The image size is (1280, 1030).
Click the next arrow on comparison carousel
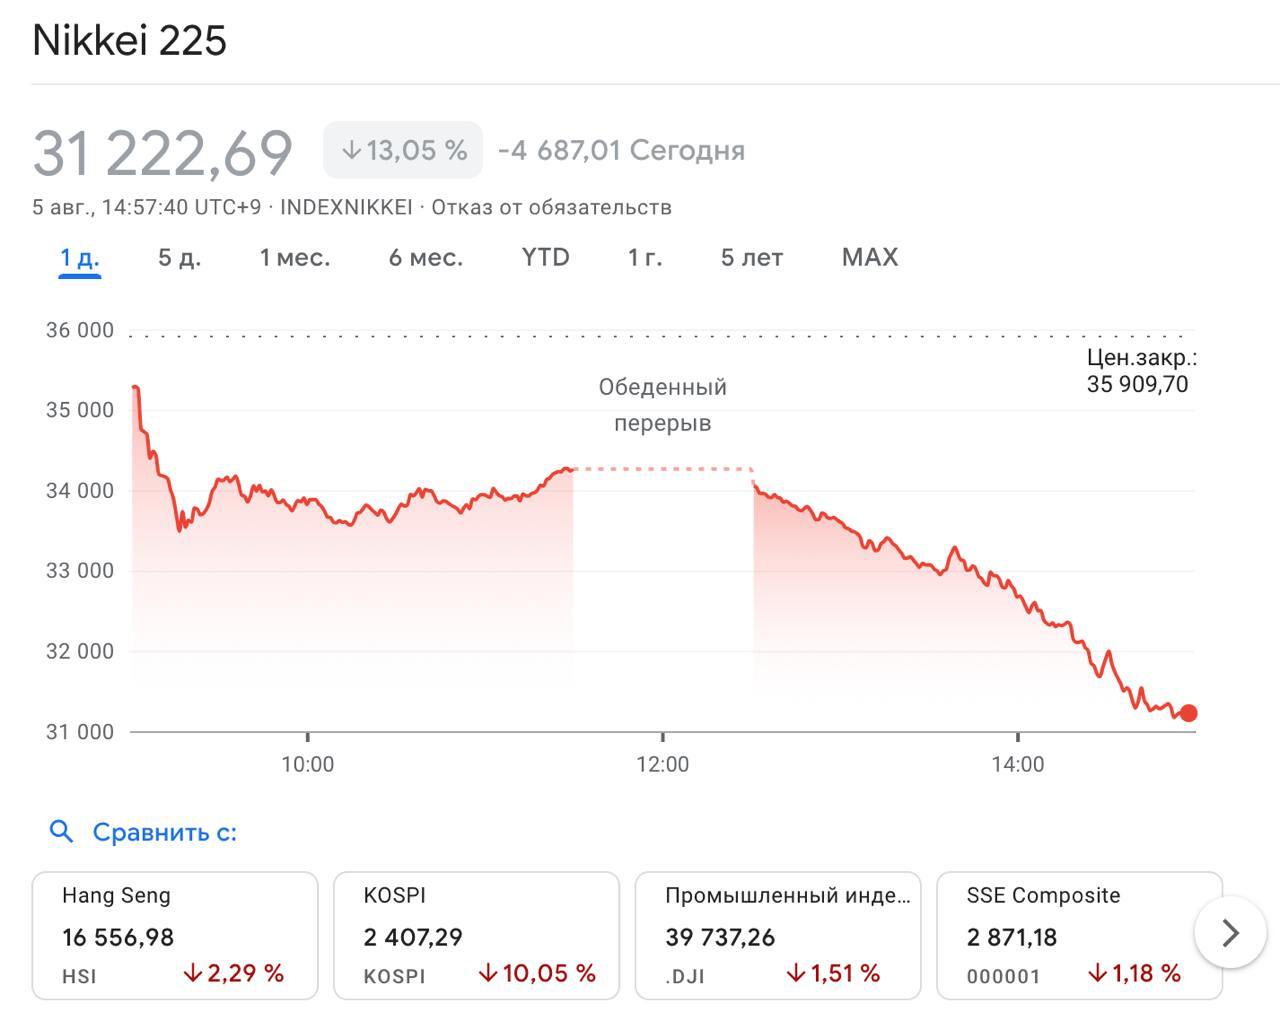[x=1230, y=933]
